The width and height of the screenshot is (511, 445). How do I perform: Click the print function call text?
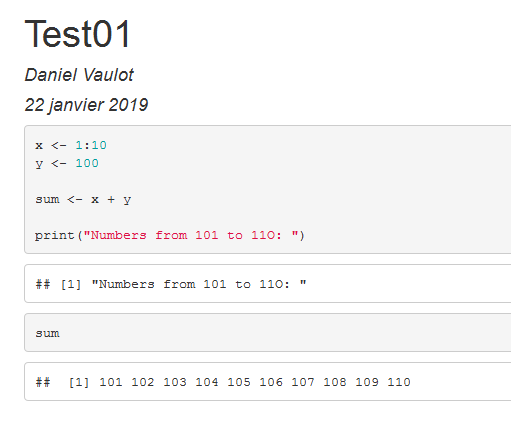tap(170, 235)
